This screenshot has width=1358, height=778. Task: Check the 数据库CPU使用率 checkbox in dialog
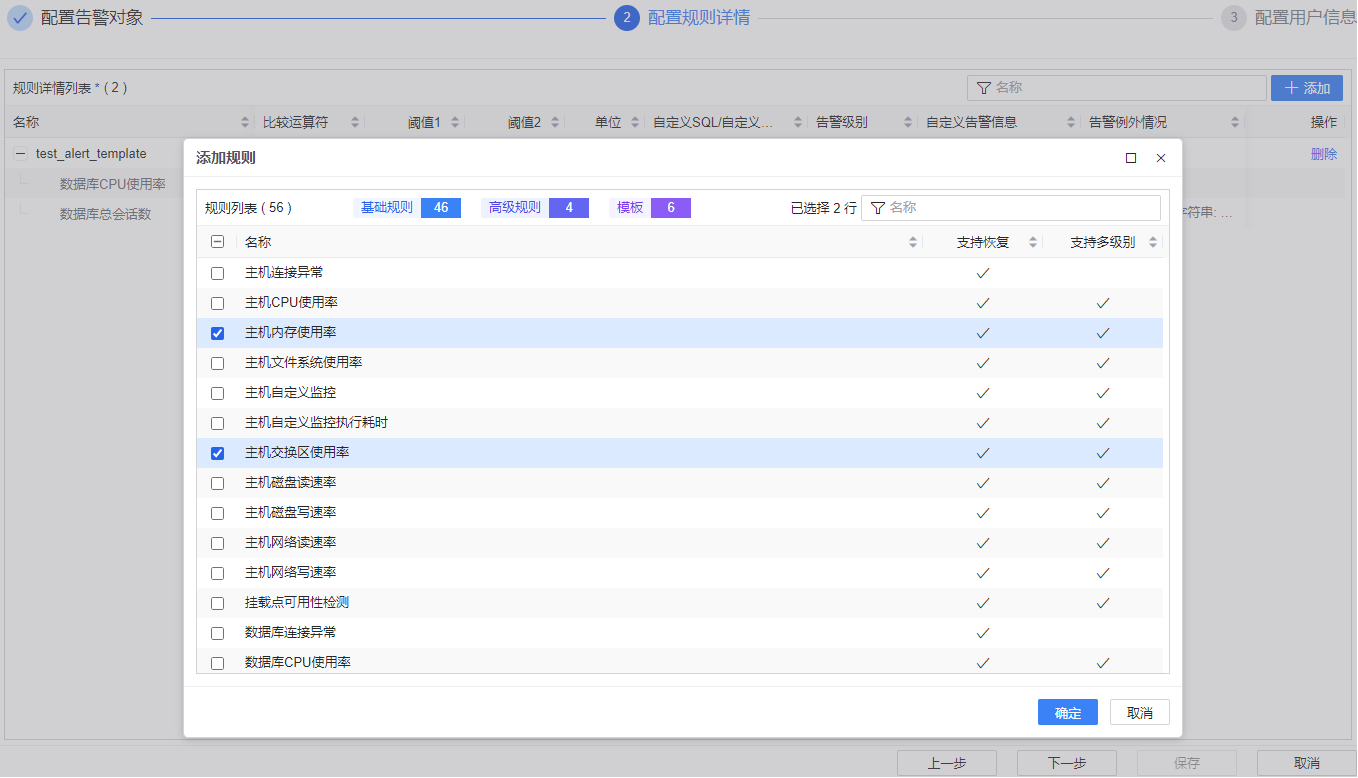[x=217, y=663]
